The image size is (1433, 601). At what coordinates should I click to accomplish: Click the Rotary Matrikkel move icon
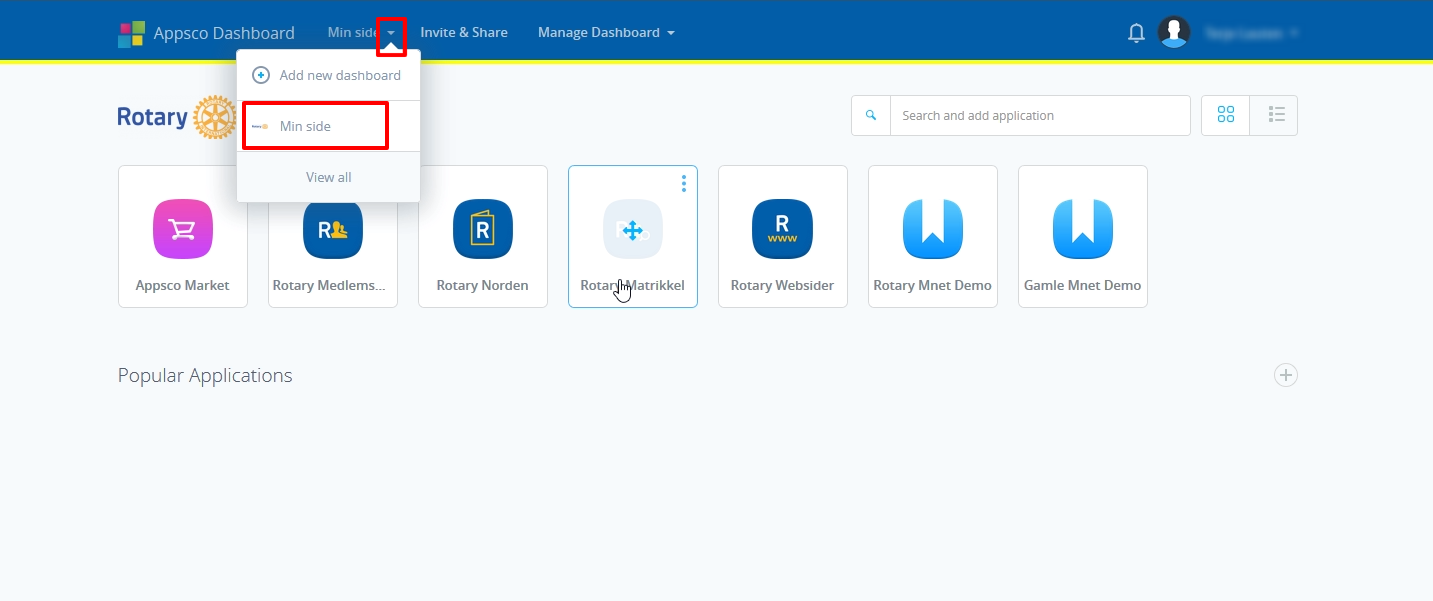pyautogui.click(x=633, y=229)
